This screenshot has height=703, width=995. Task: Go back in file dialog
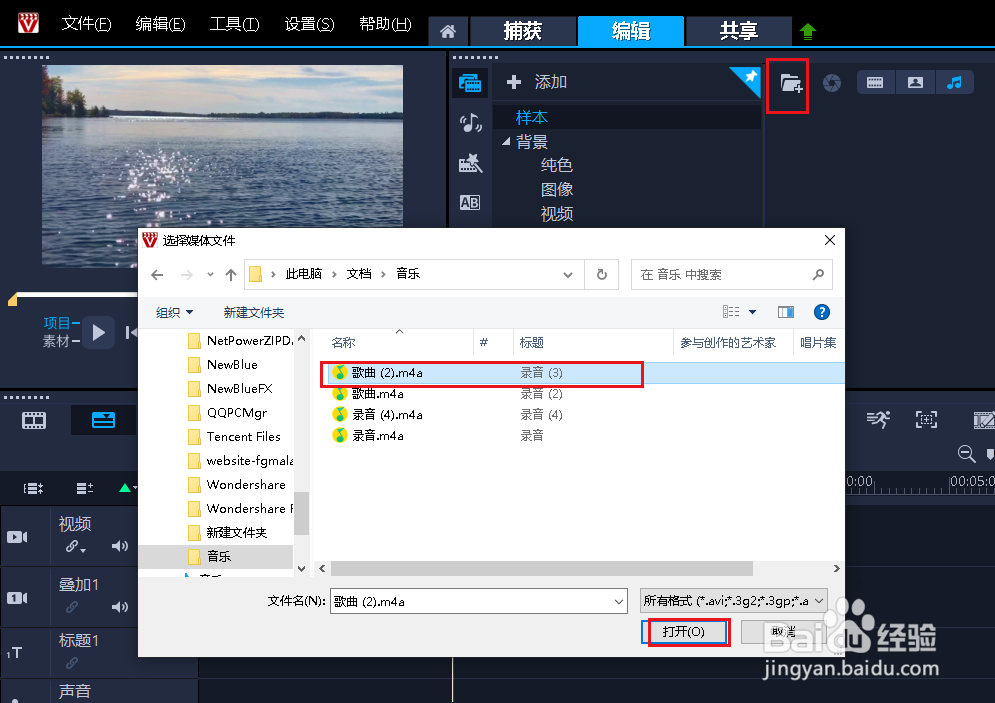pyautogui.click(x=157, y=275)
